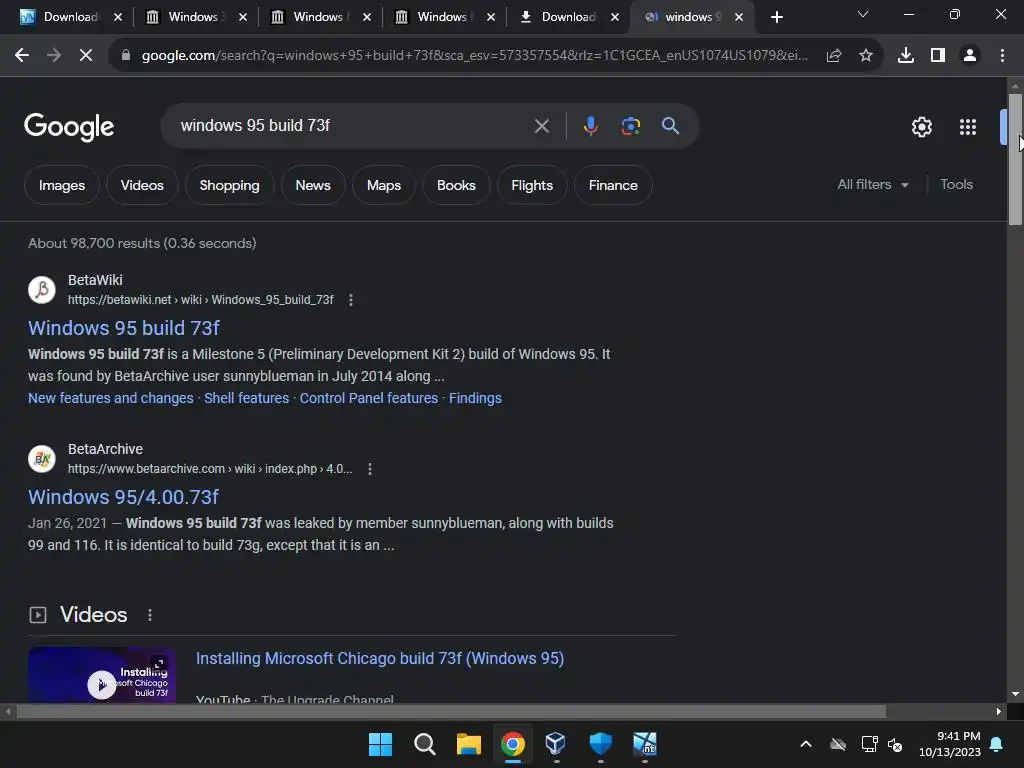The width and height of the screenshot is (1024, 768).
Task: Open File Explorer from taskbar
Action: tap(468, 744)
